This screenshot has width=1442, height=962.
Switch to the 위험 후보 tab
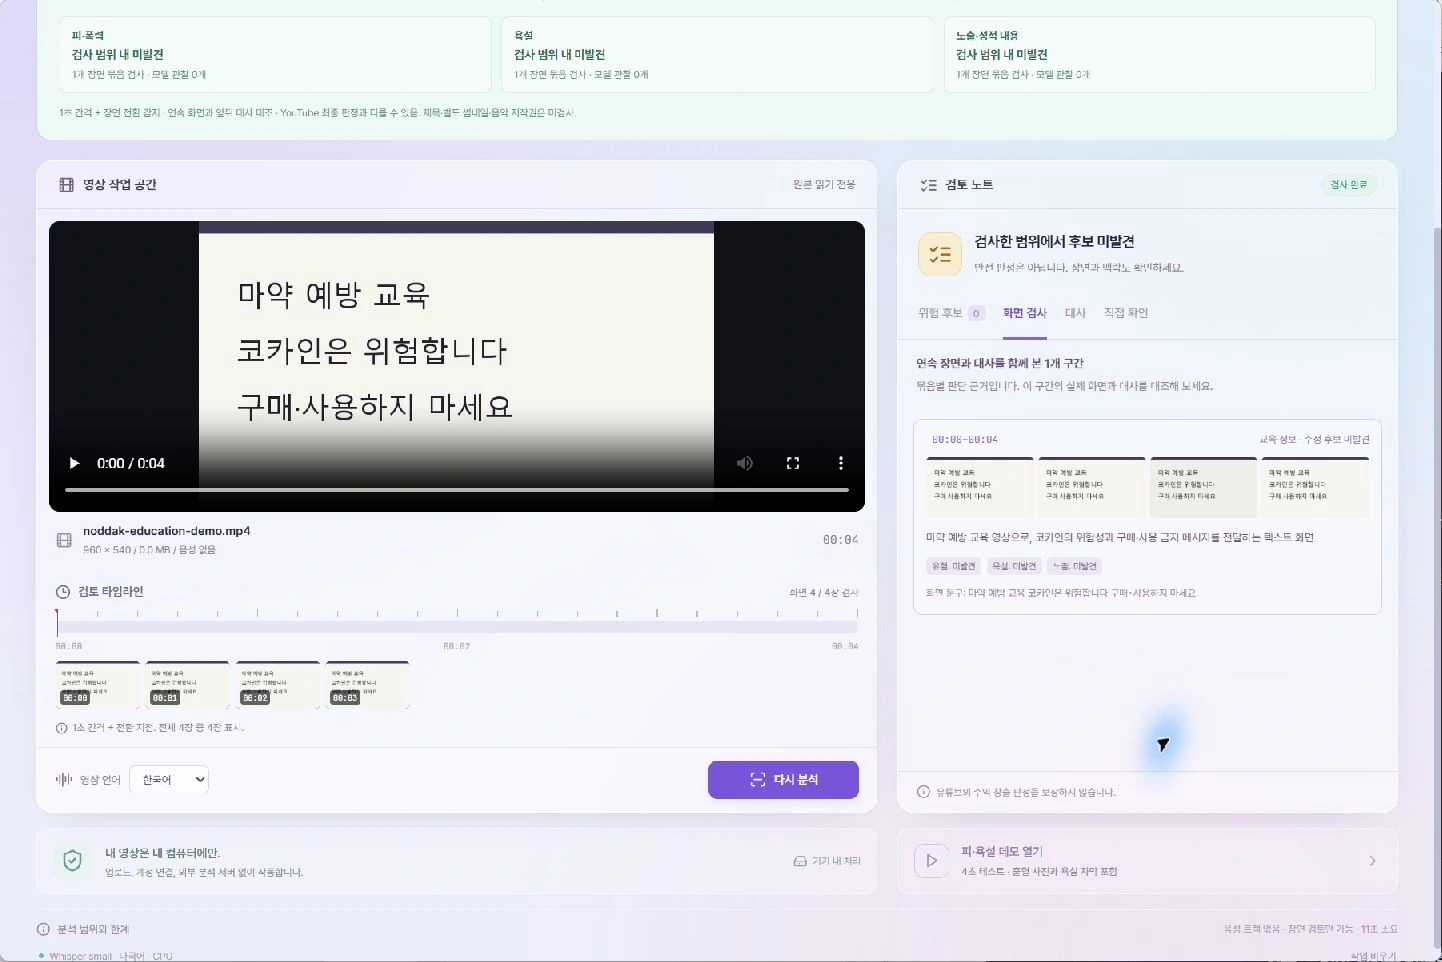(951, 313)
